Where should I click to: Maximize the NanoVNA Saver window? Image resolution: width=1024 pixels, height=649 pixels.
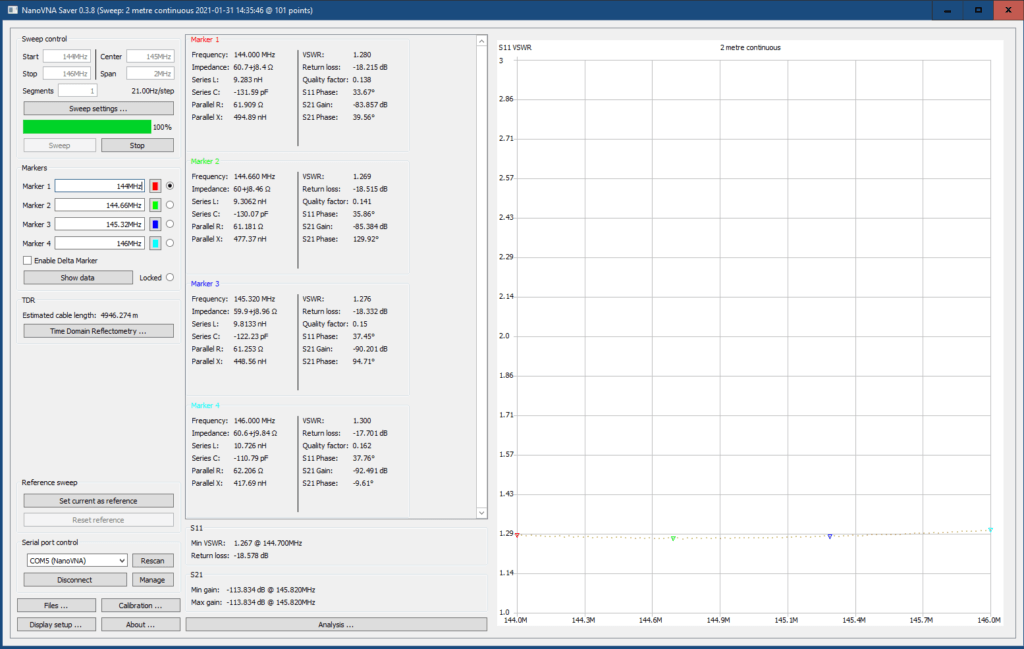click(978, 10)
